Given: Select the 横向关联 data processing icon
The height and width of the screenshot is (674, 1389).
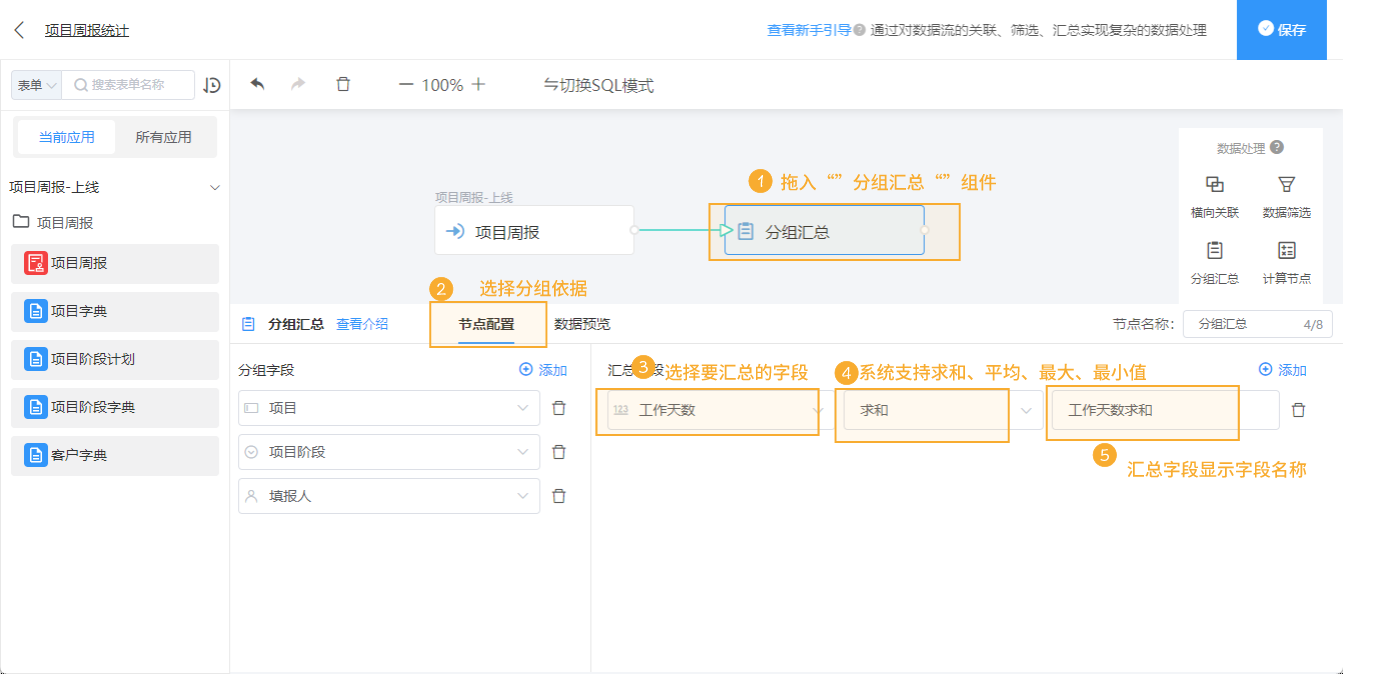Looking at the screenshot, I should tap(1214, 194).
